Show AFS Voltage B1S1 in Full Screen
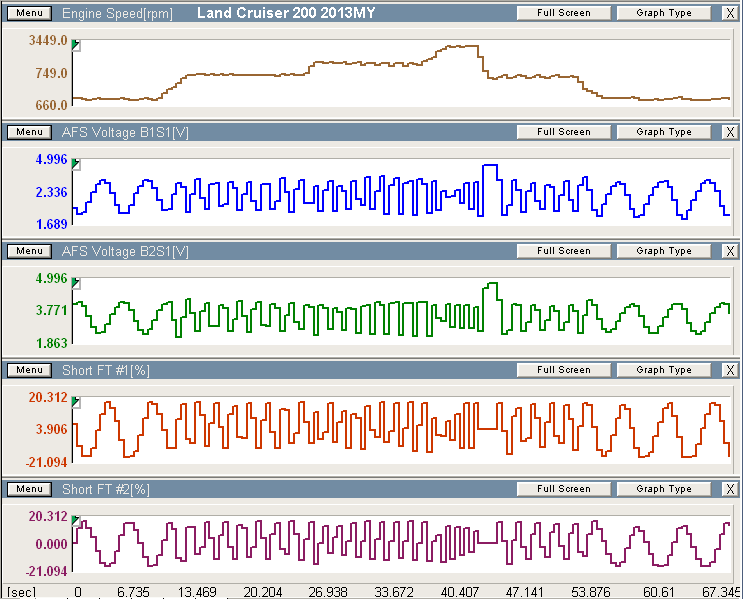The image size is (743, 599). (x=563, y=132)
